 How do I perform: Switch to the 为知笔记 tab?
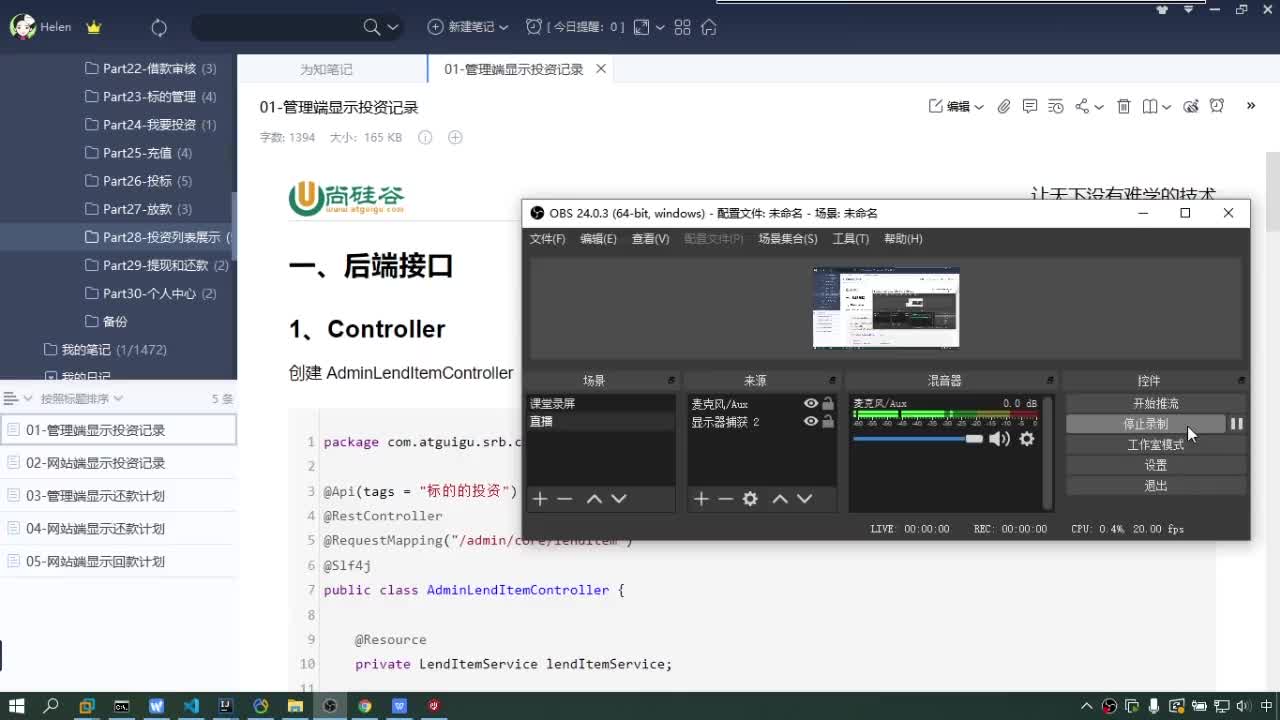326,69
